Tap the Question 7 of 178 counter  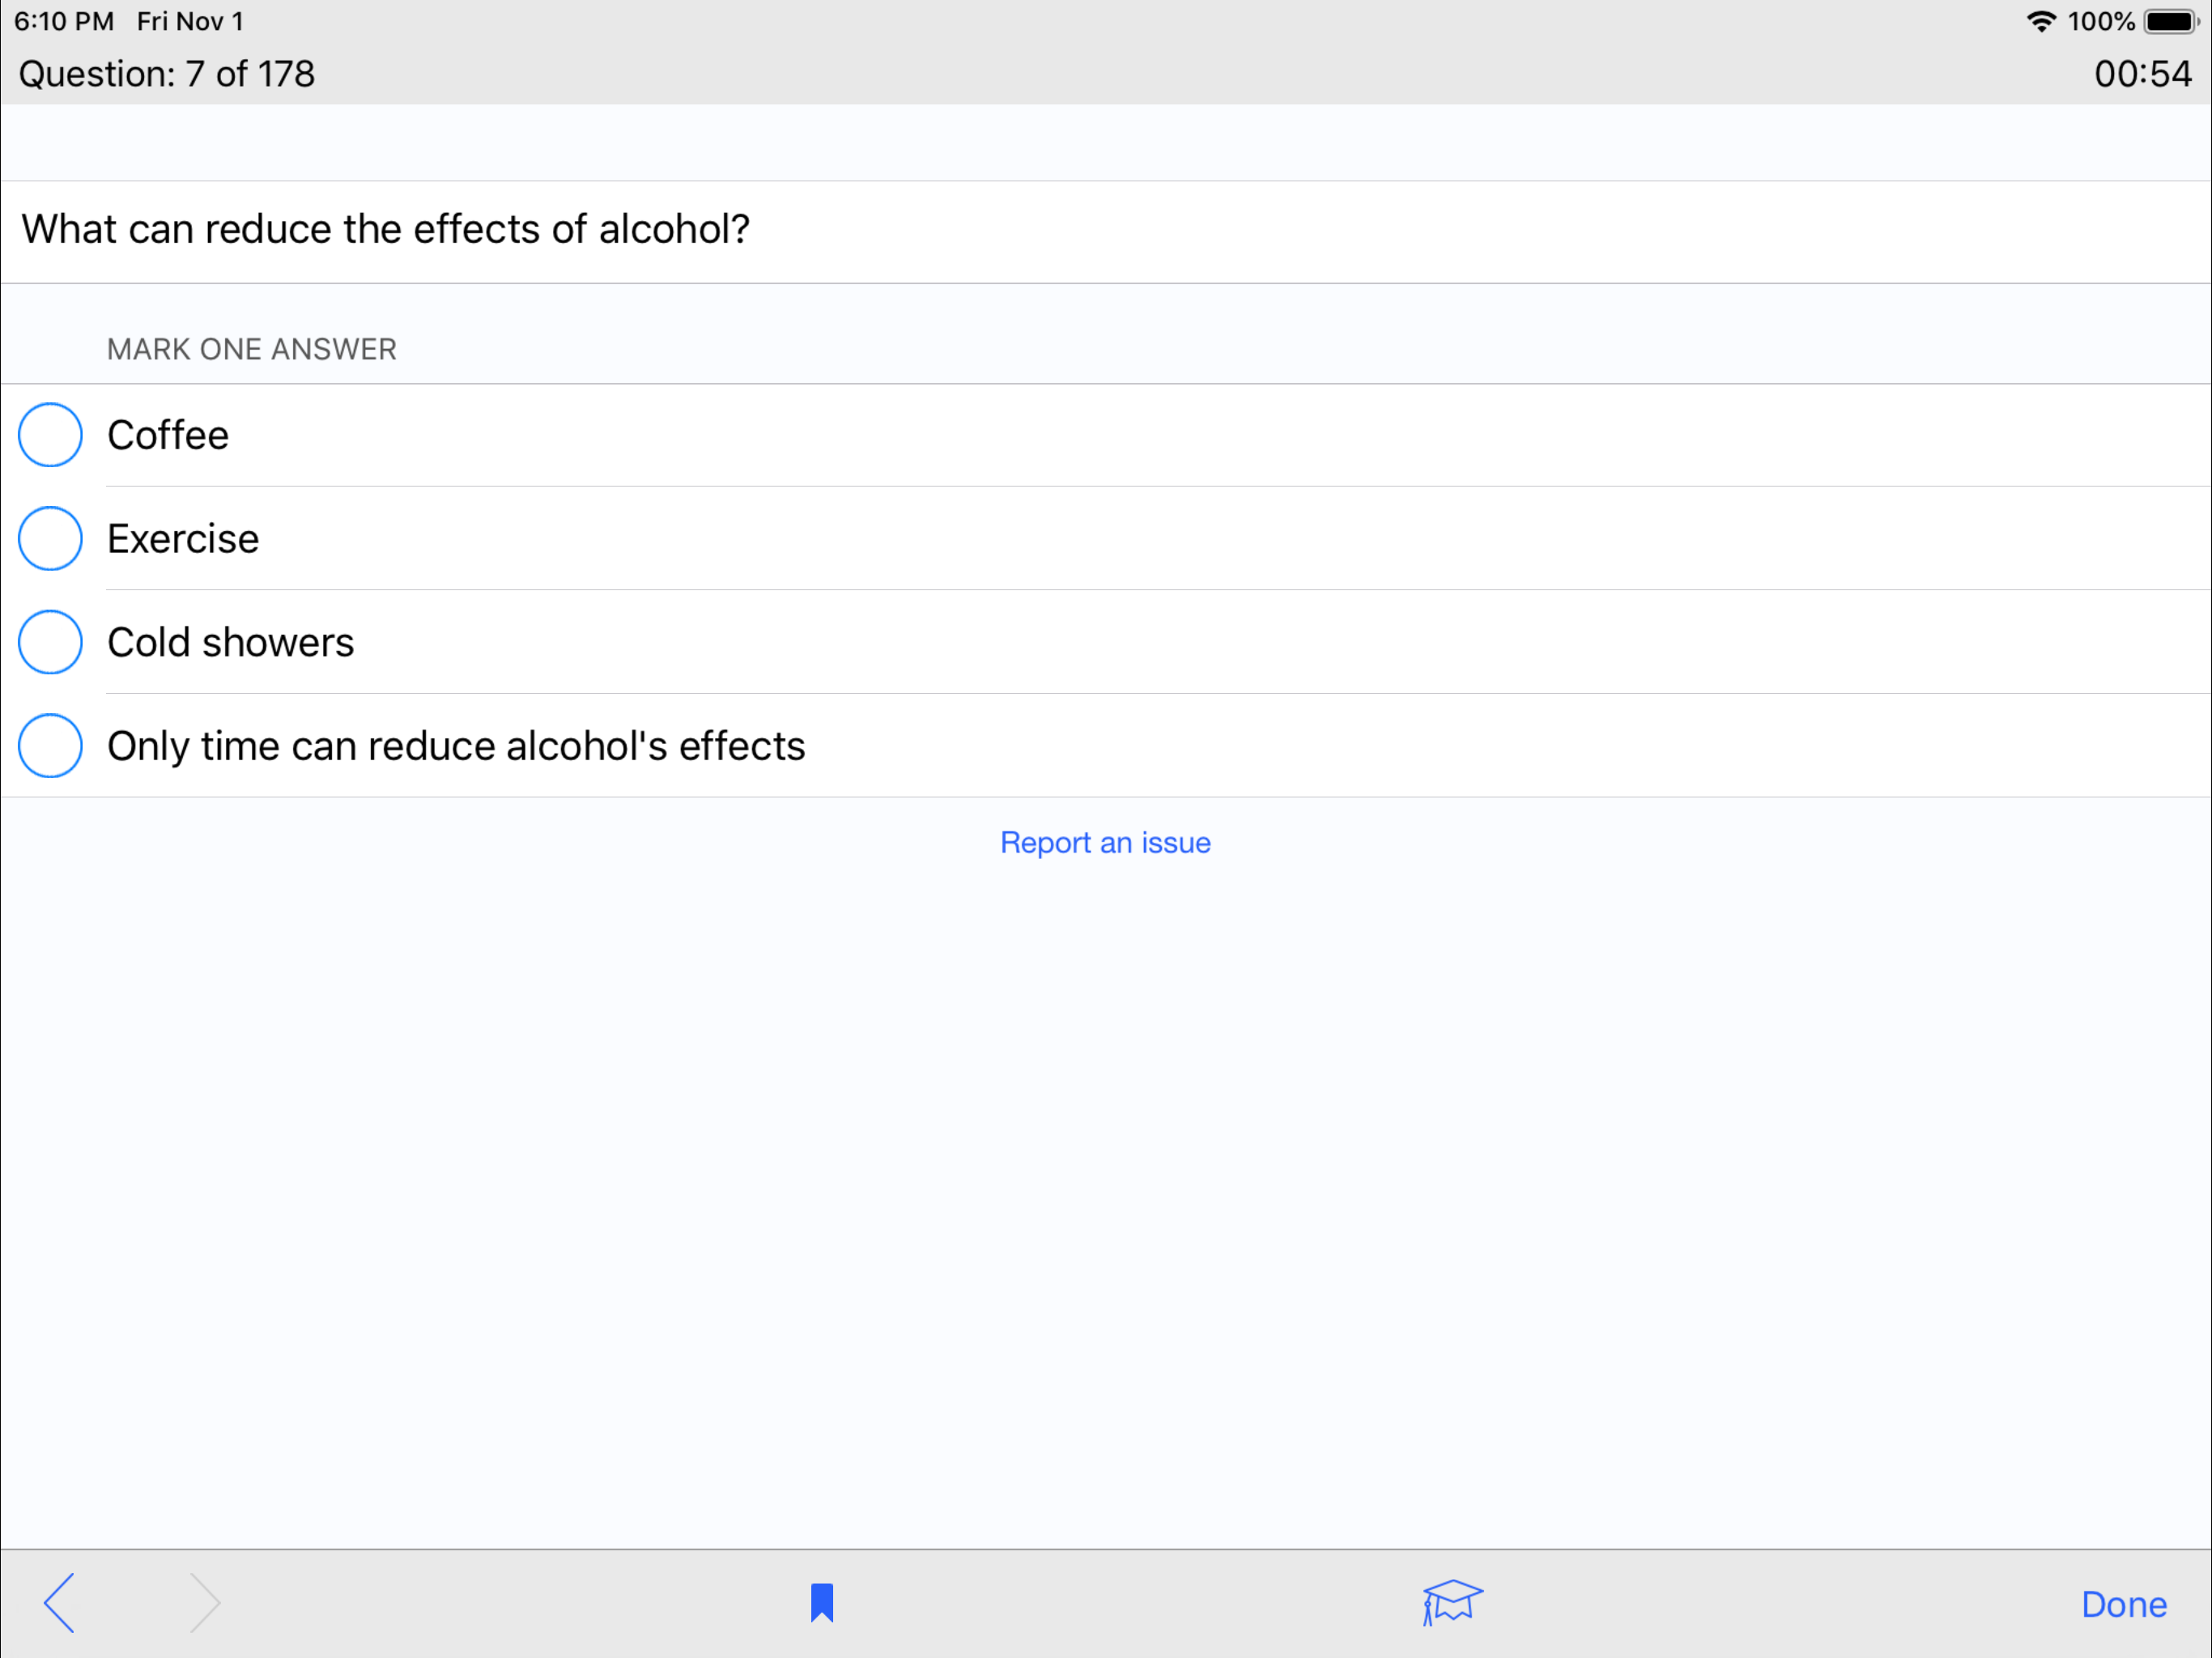coord(167,74)
